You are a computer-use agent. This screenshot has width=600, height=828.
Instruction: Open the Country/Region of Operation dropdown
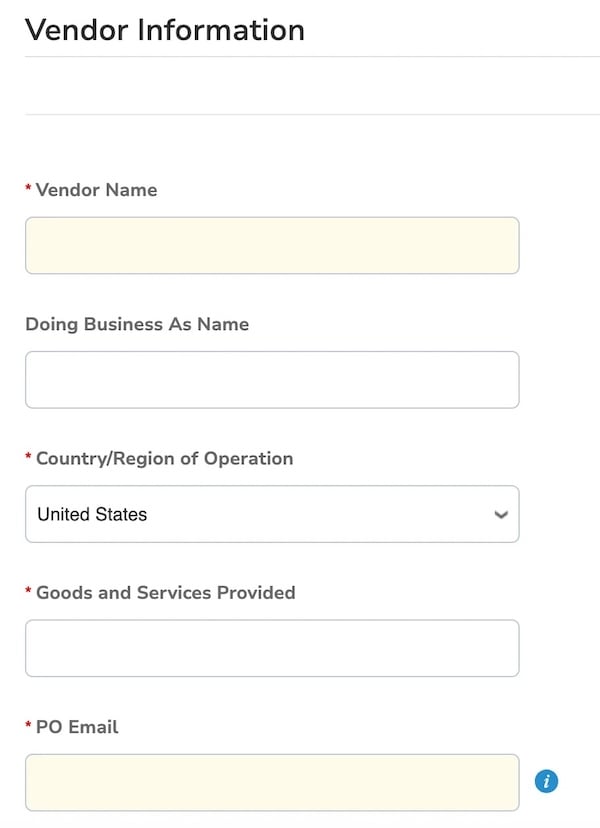click(272, 514)
